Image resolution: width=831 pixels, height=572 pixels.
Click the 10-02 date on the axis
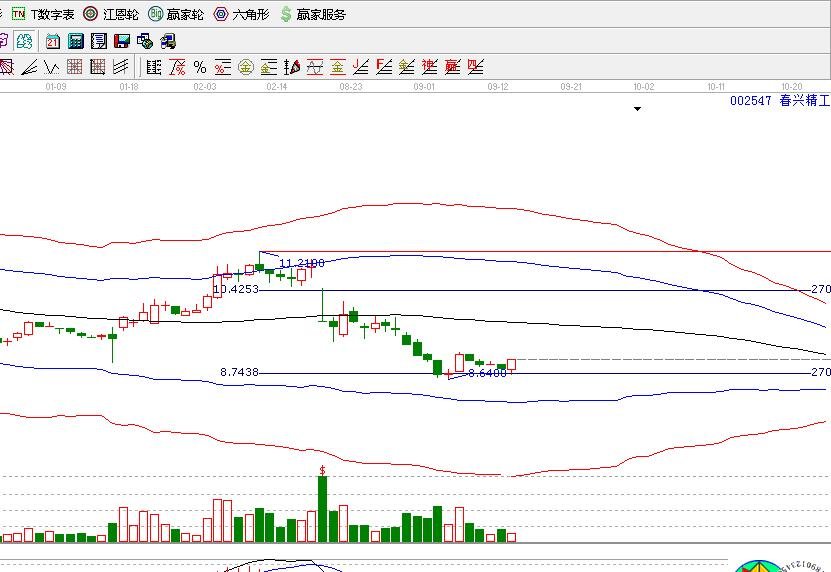pos(644,86)
